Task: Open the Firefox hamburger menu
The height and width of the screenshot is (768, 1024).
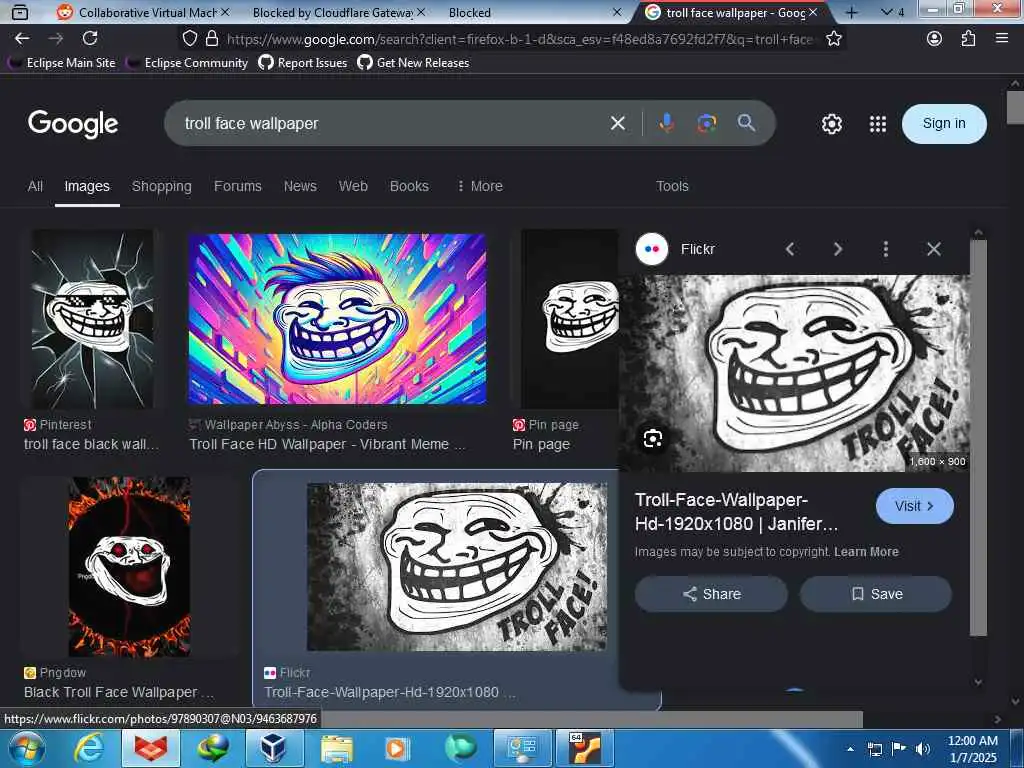Action: point(1002,39)
